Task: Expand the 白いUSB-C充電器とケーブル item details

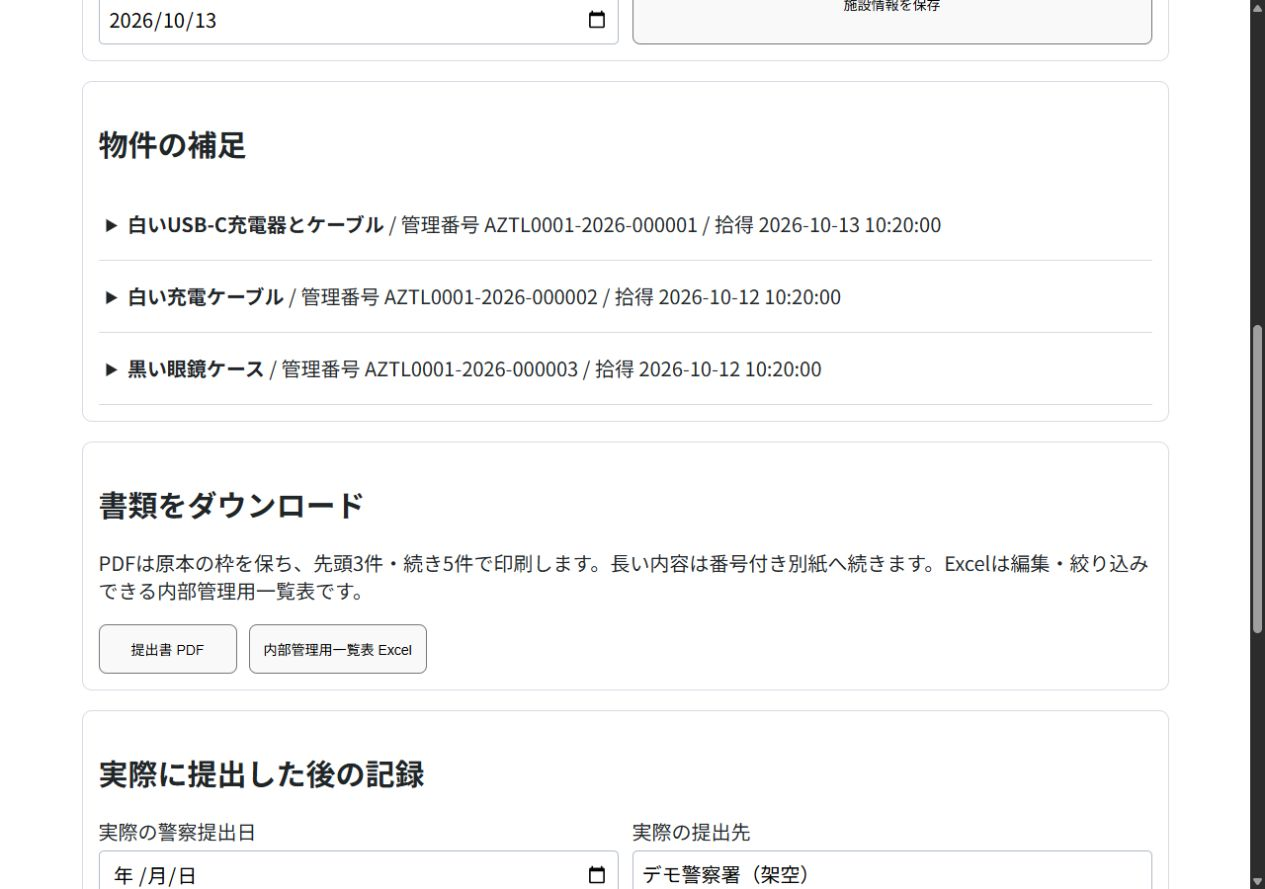Action: pyautogui.click(x=625, y=225)
